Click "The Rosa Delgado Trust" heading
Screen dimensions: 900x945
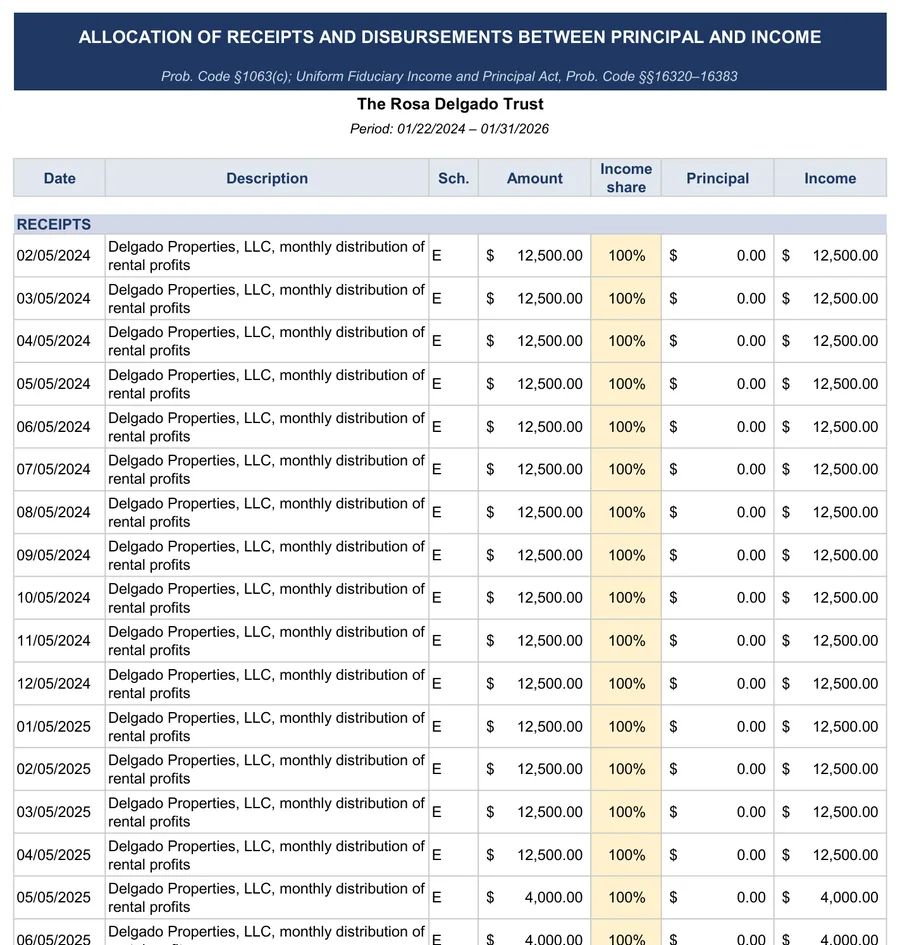(x=450, y=104)
